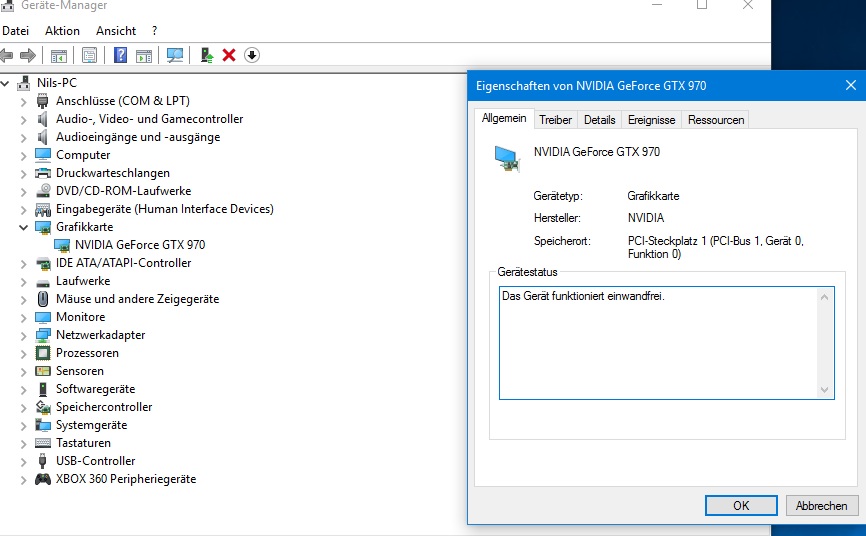Select the Tastaturen keyboard icon

click(x=43, y=443)
